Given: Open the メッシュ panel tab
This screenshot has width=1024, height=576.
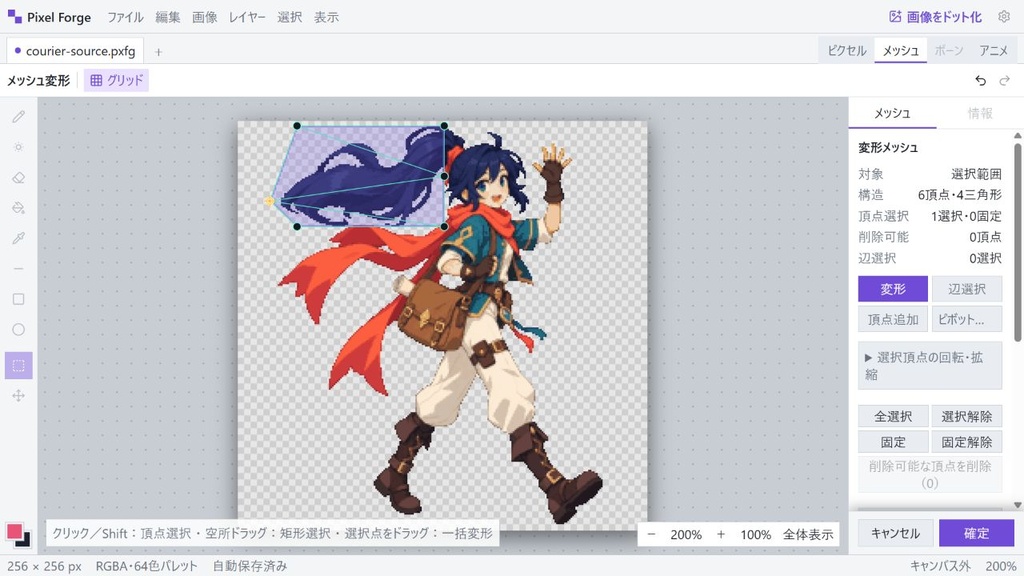Looking at the screenshot, I should tap(892, 113).
